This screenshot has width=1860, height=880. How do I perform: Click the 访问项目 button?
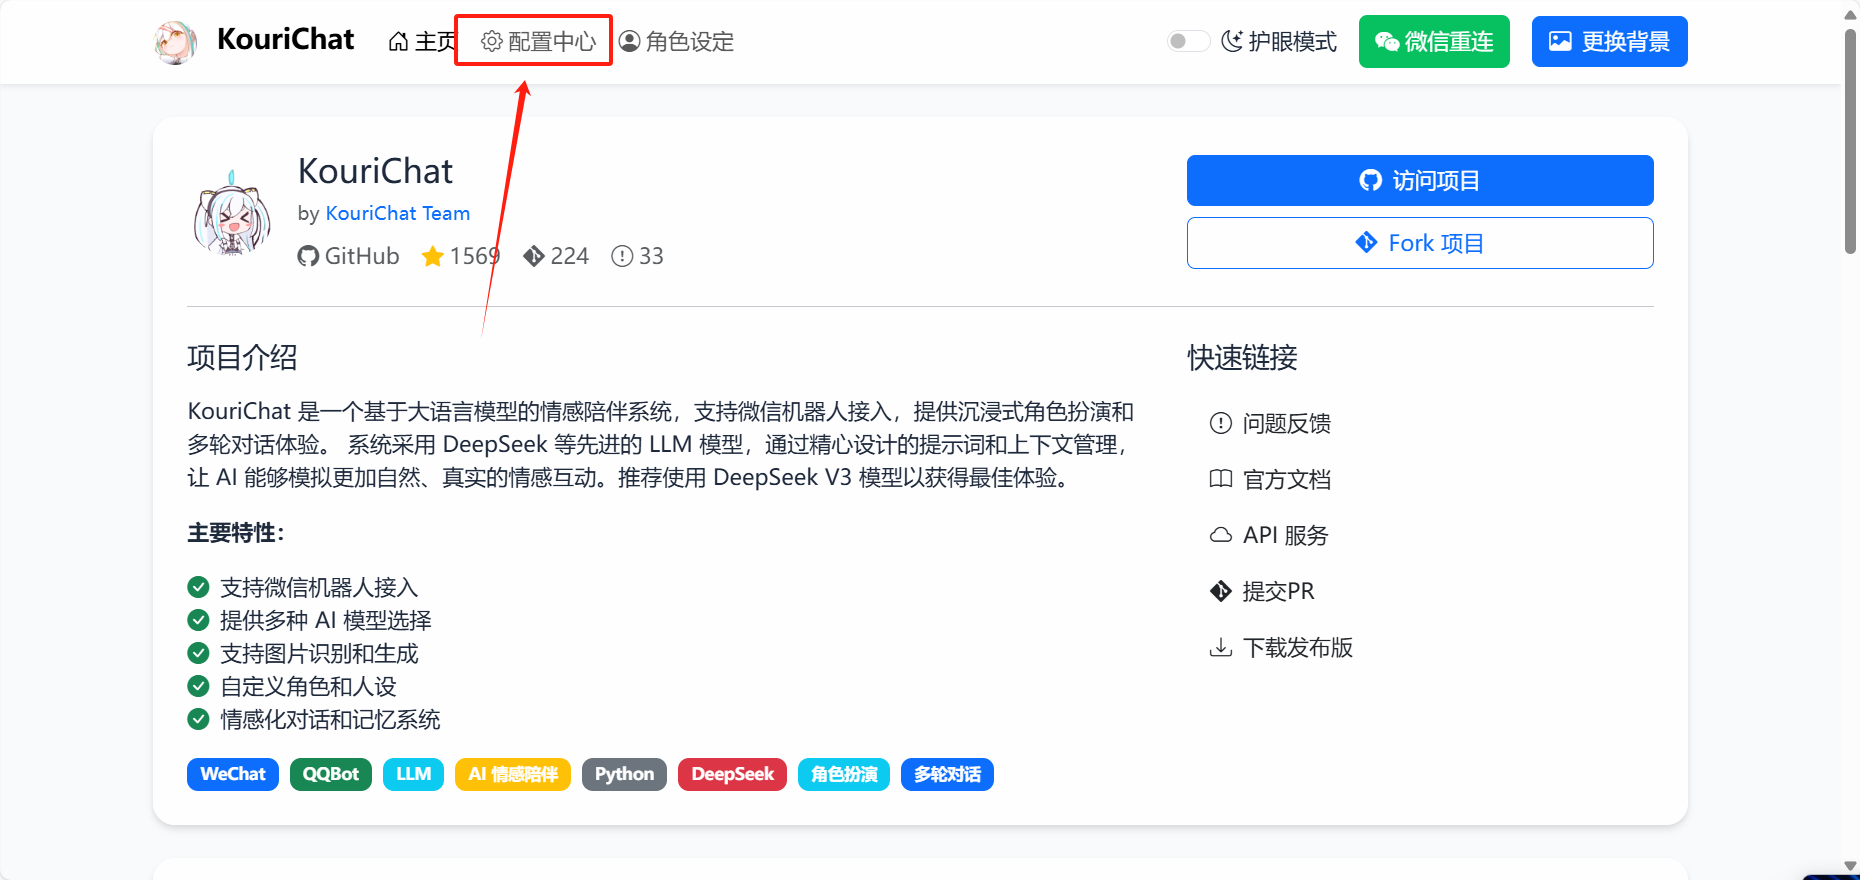tap(1420, 181)
